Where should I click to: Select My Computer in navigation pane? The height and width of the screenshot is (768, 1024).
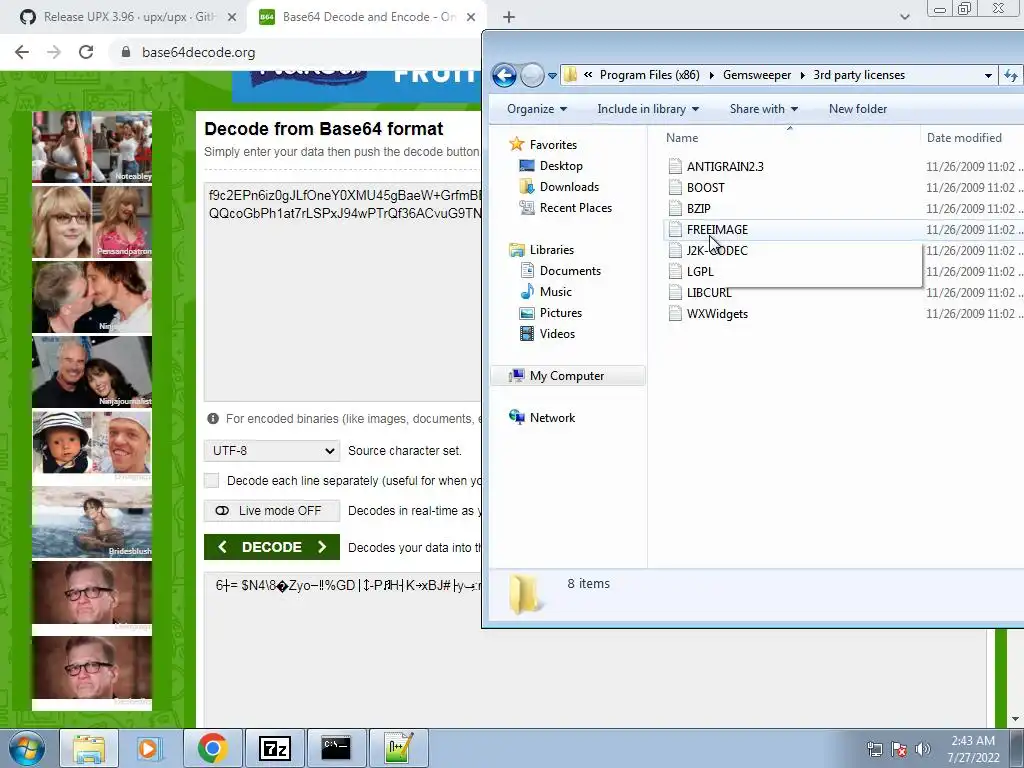tap(567, 376)
